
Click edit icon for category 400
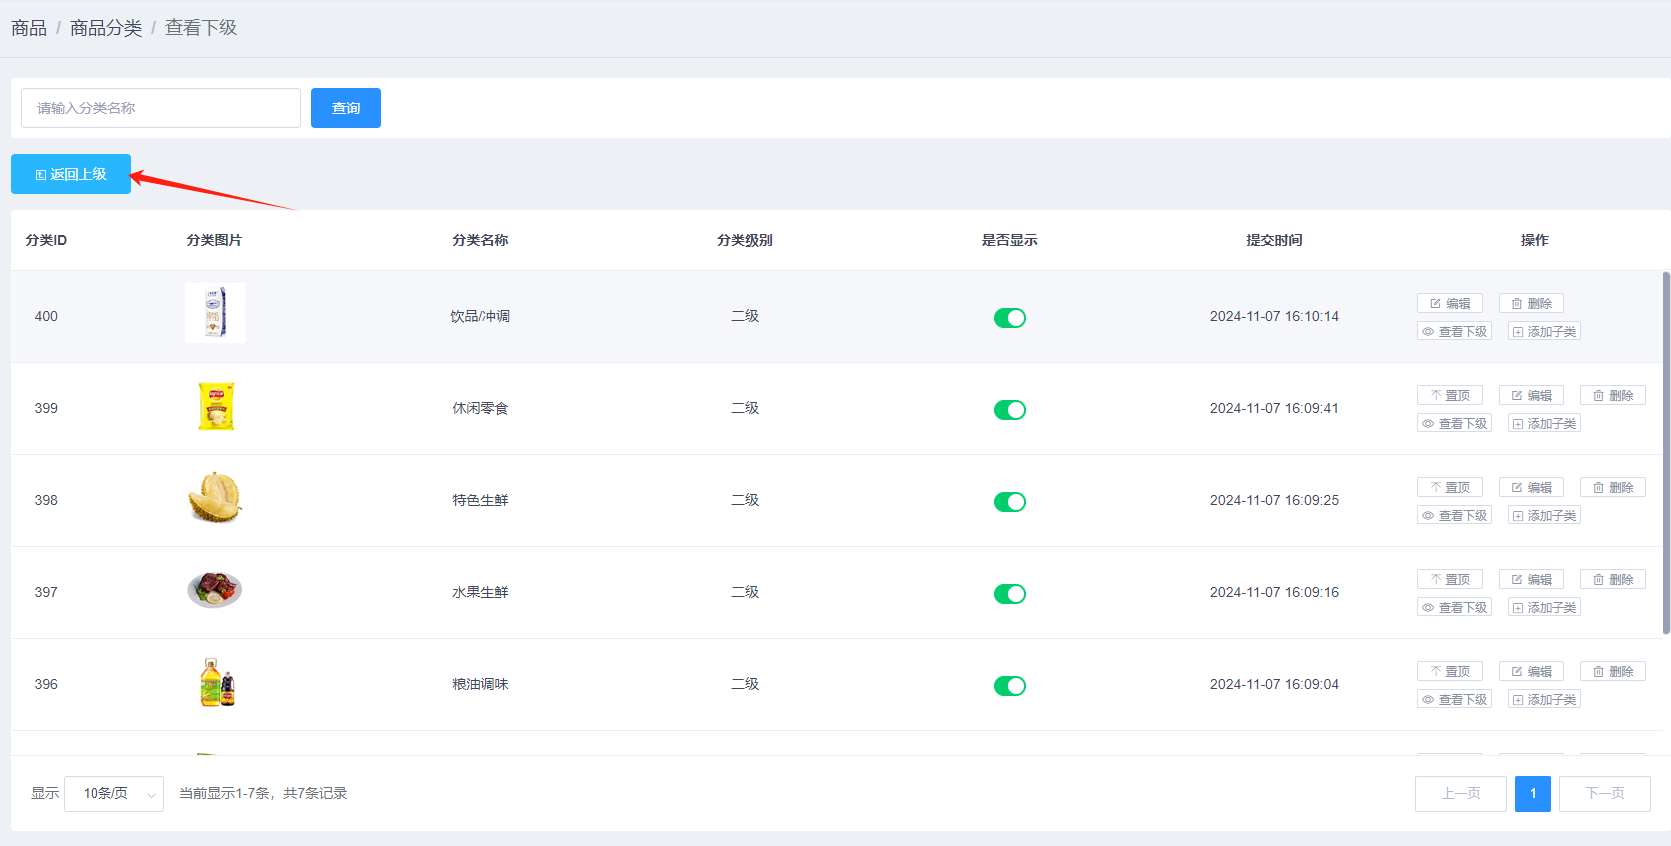(1449, 303)
